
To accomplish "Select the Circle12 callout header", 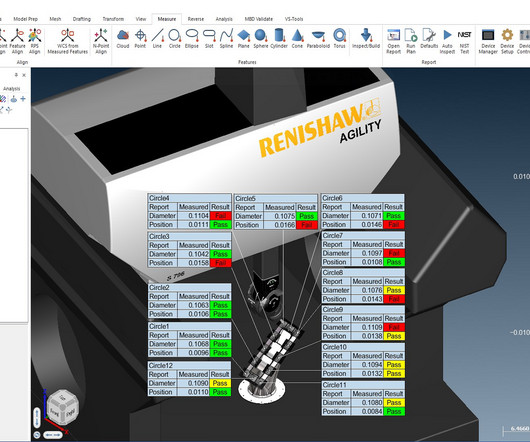I will point(189,366).
